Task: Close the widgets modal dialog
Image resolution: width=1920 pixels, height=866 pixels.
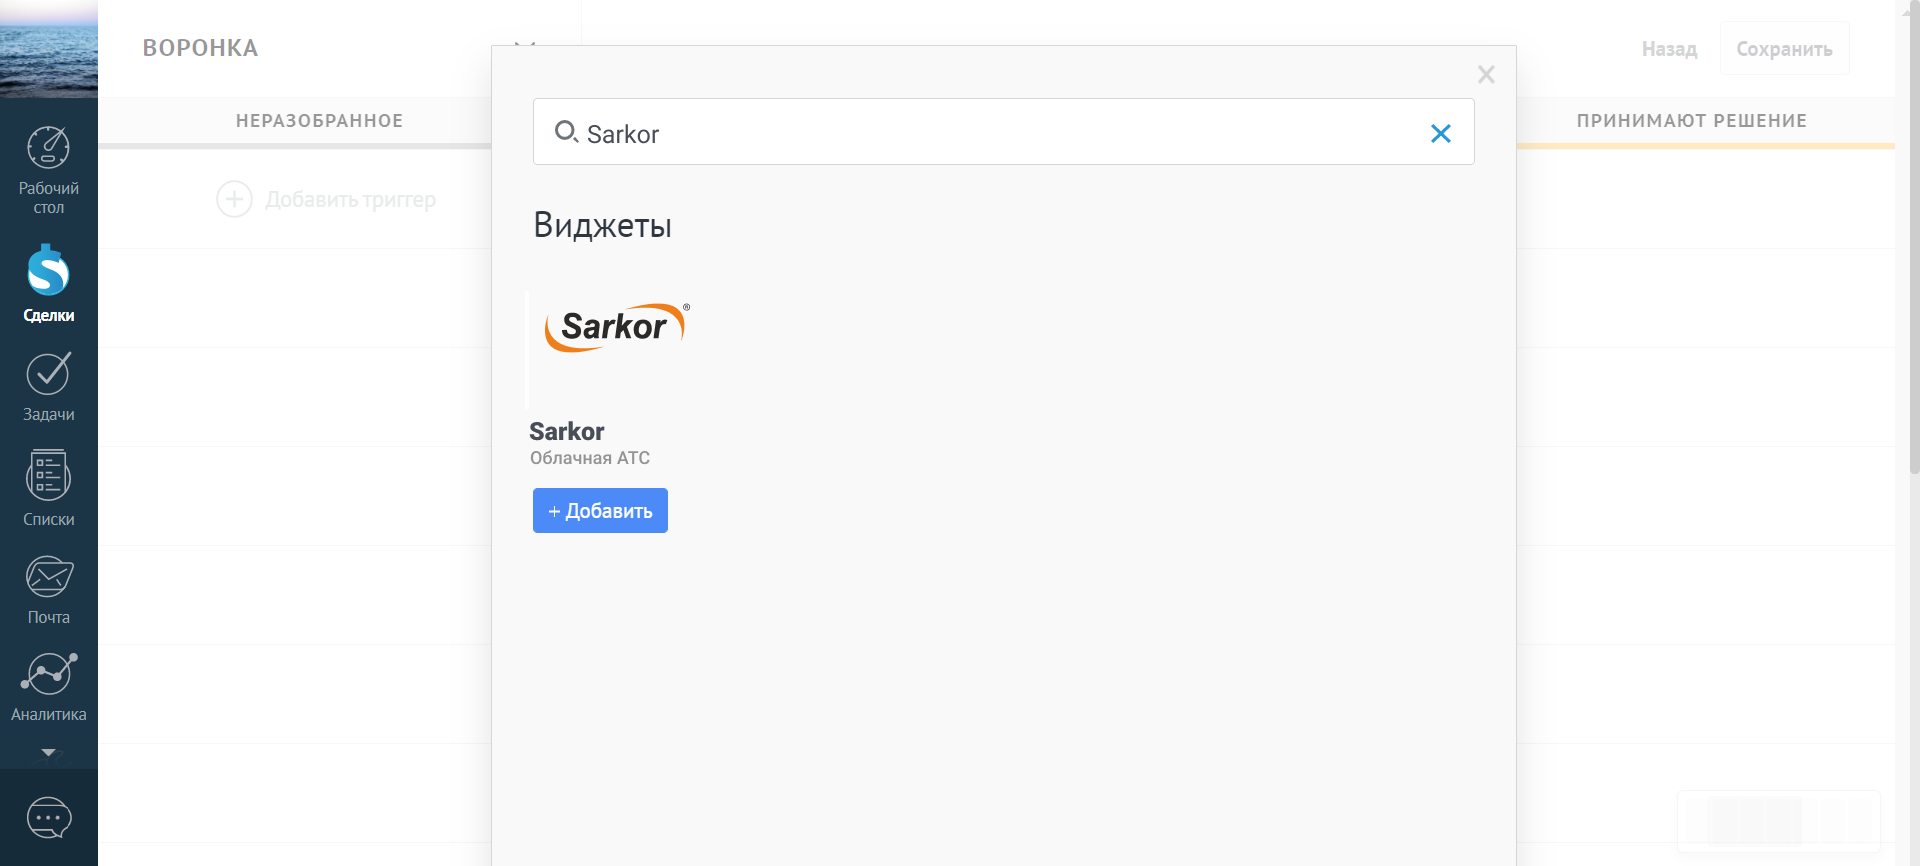Action: [1486, 75]
